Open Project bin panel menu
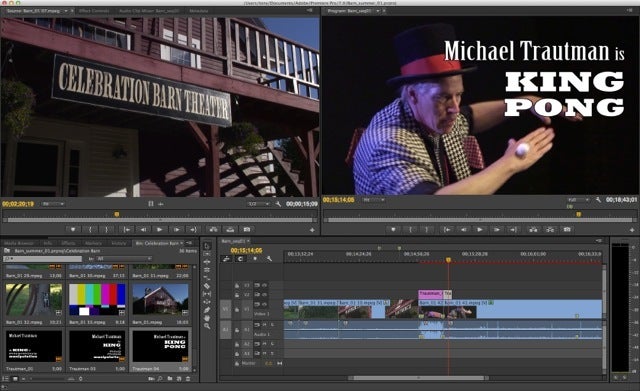The width and height of the screenshot is (640, 391). point(189,243)
